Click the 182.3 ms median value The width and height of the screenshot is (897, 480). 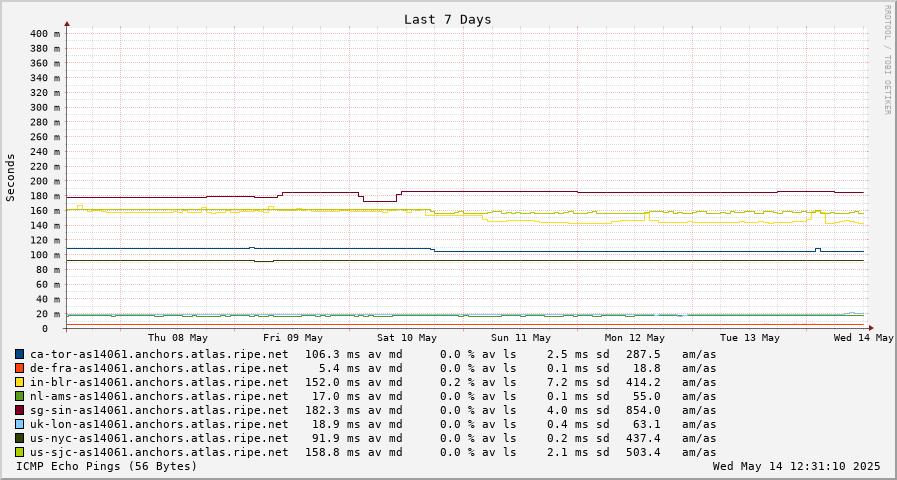[332, 410]
